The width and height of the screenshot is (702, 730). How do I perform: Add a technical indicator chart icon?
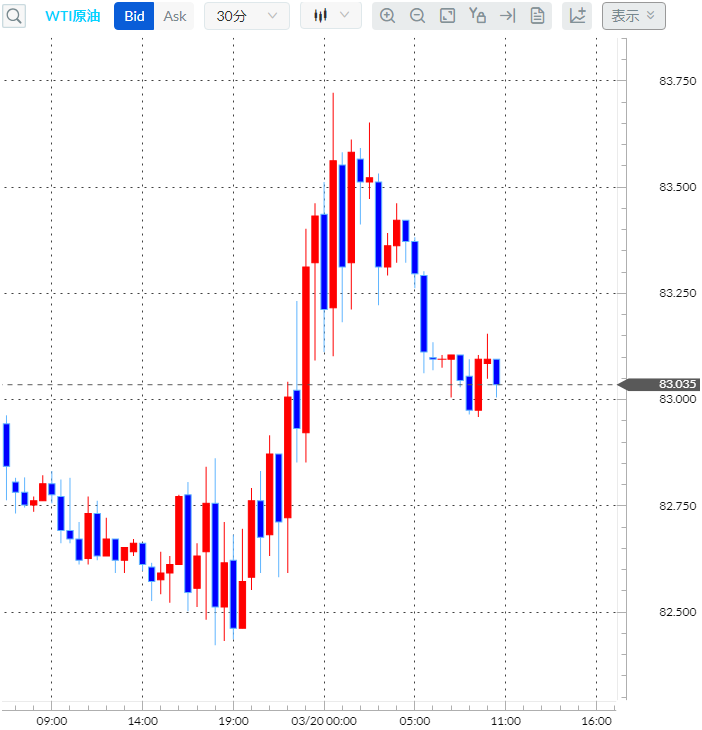pos(577,16)
